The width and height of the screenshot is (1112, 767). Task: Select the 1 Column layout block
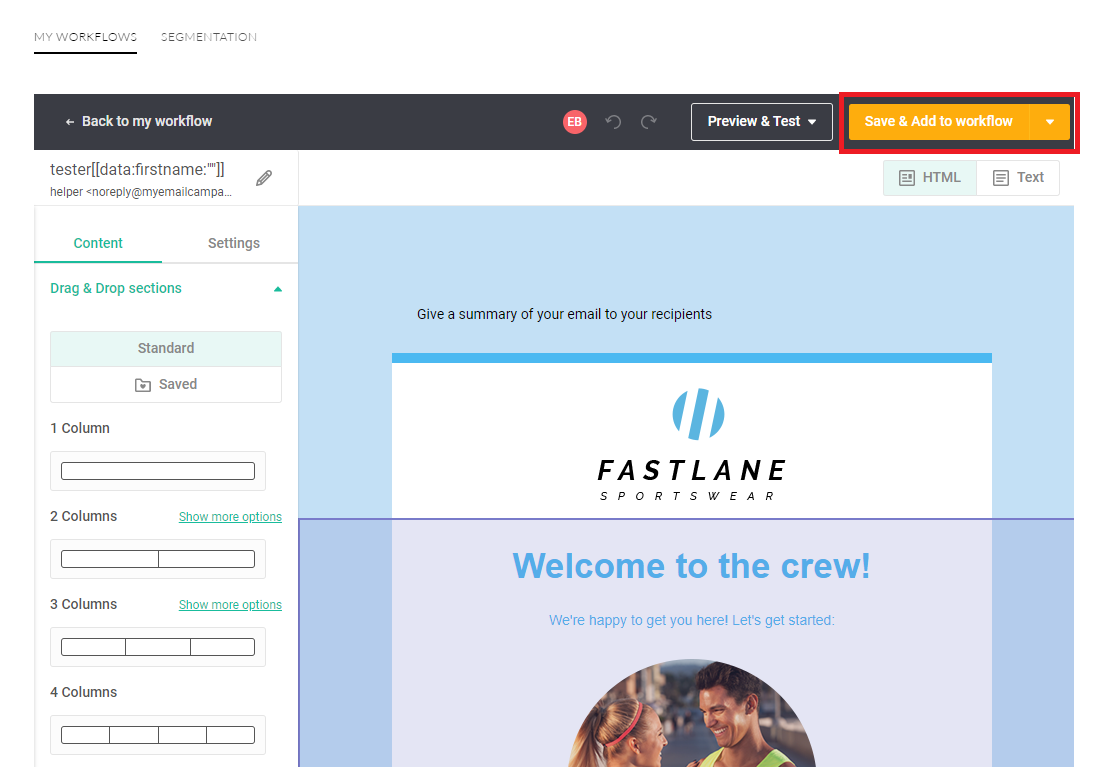click(157, 471)
